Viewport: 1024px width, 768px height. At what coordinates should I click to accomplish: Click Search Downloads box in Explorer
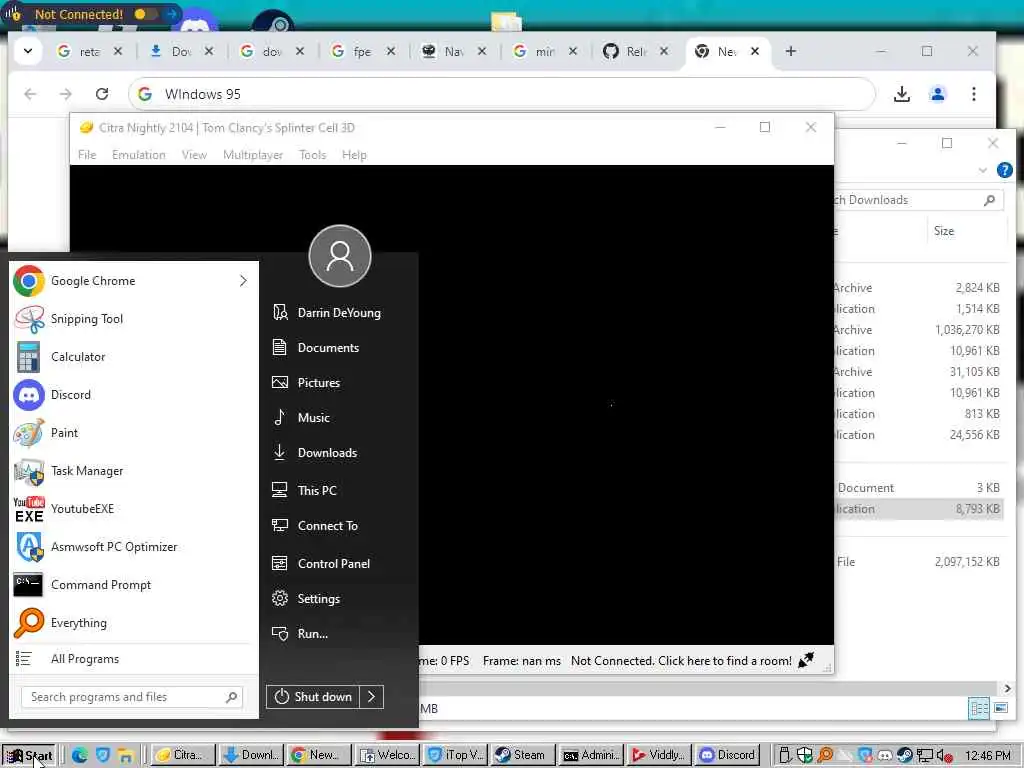tap(918, 200)
